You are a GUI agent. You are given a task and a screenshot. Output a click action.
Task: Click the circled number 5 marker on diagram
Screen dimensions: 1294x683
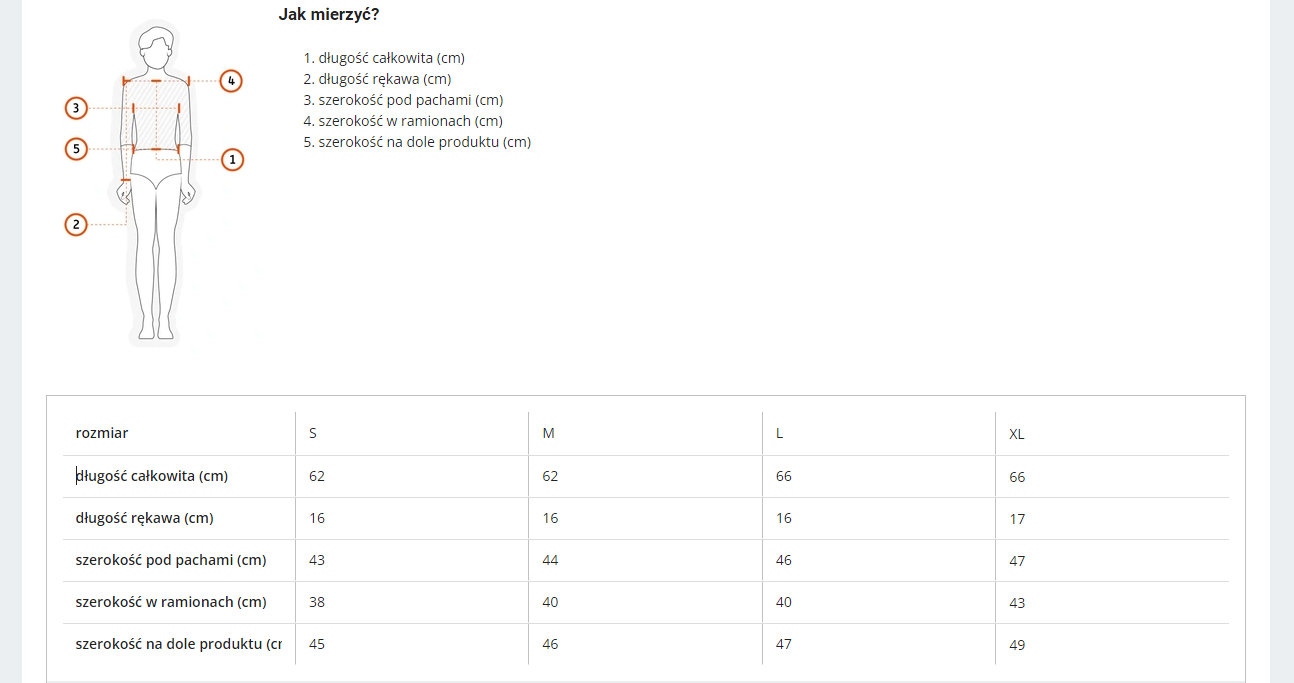(x=76, y=149)
